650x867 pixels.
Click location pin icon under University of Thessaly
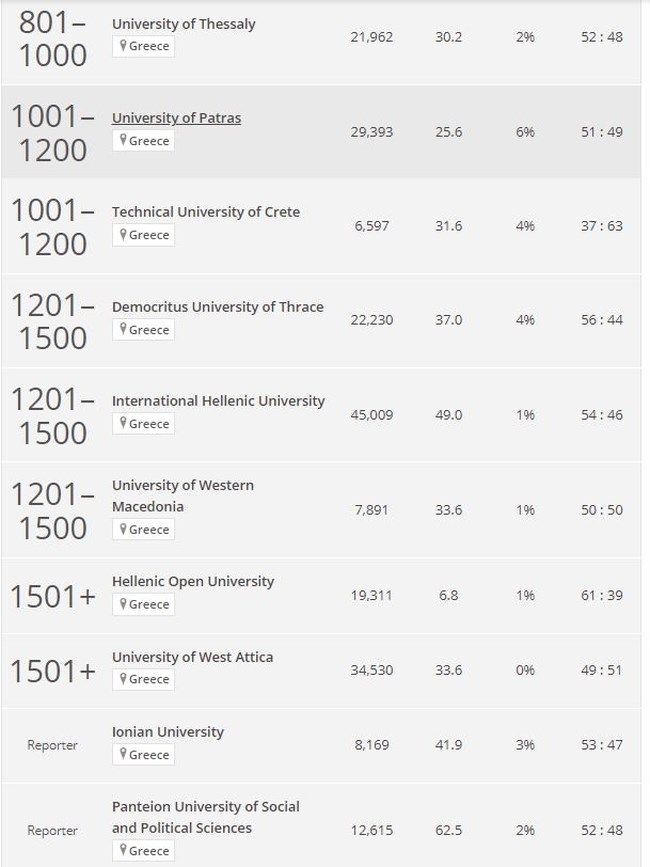point(123,45)
